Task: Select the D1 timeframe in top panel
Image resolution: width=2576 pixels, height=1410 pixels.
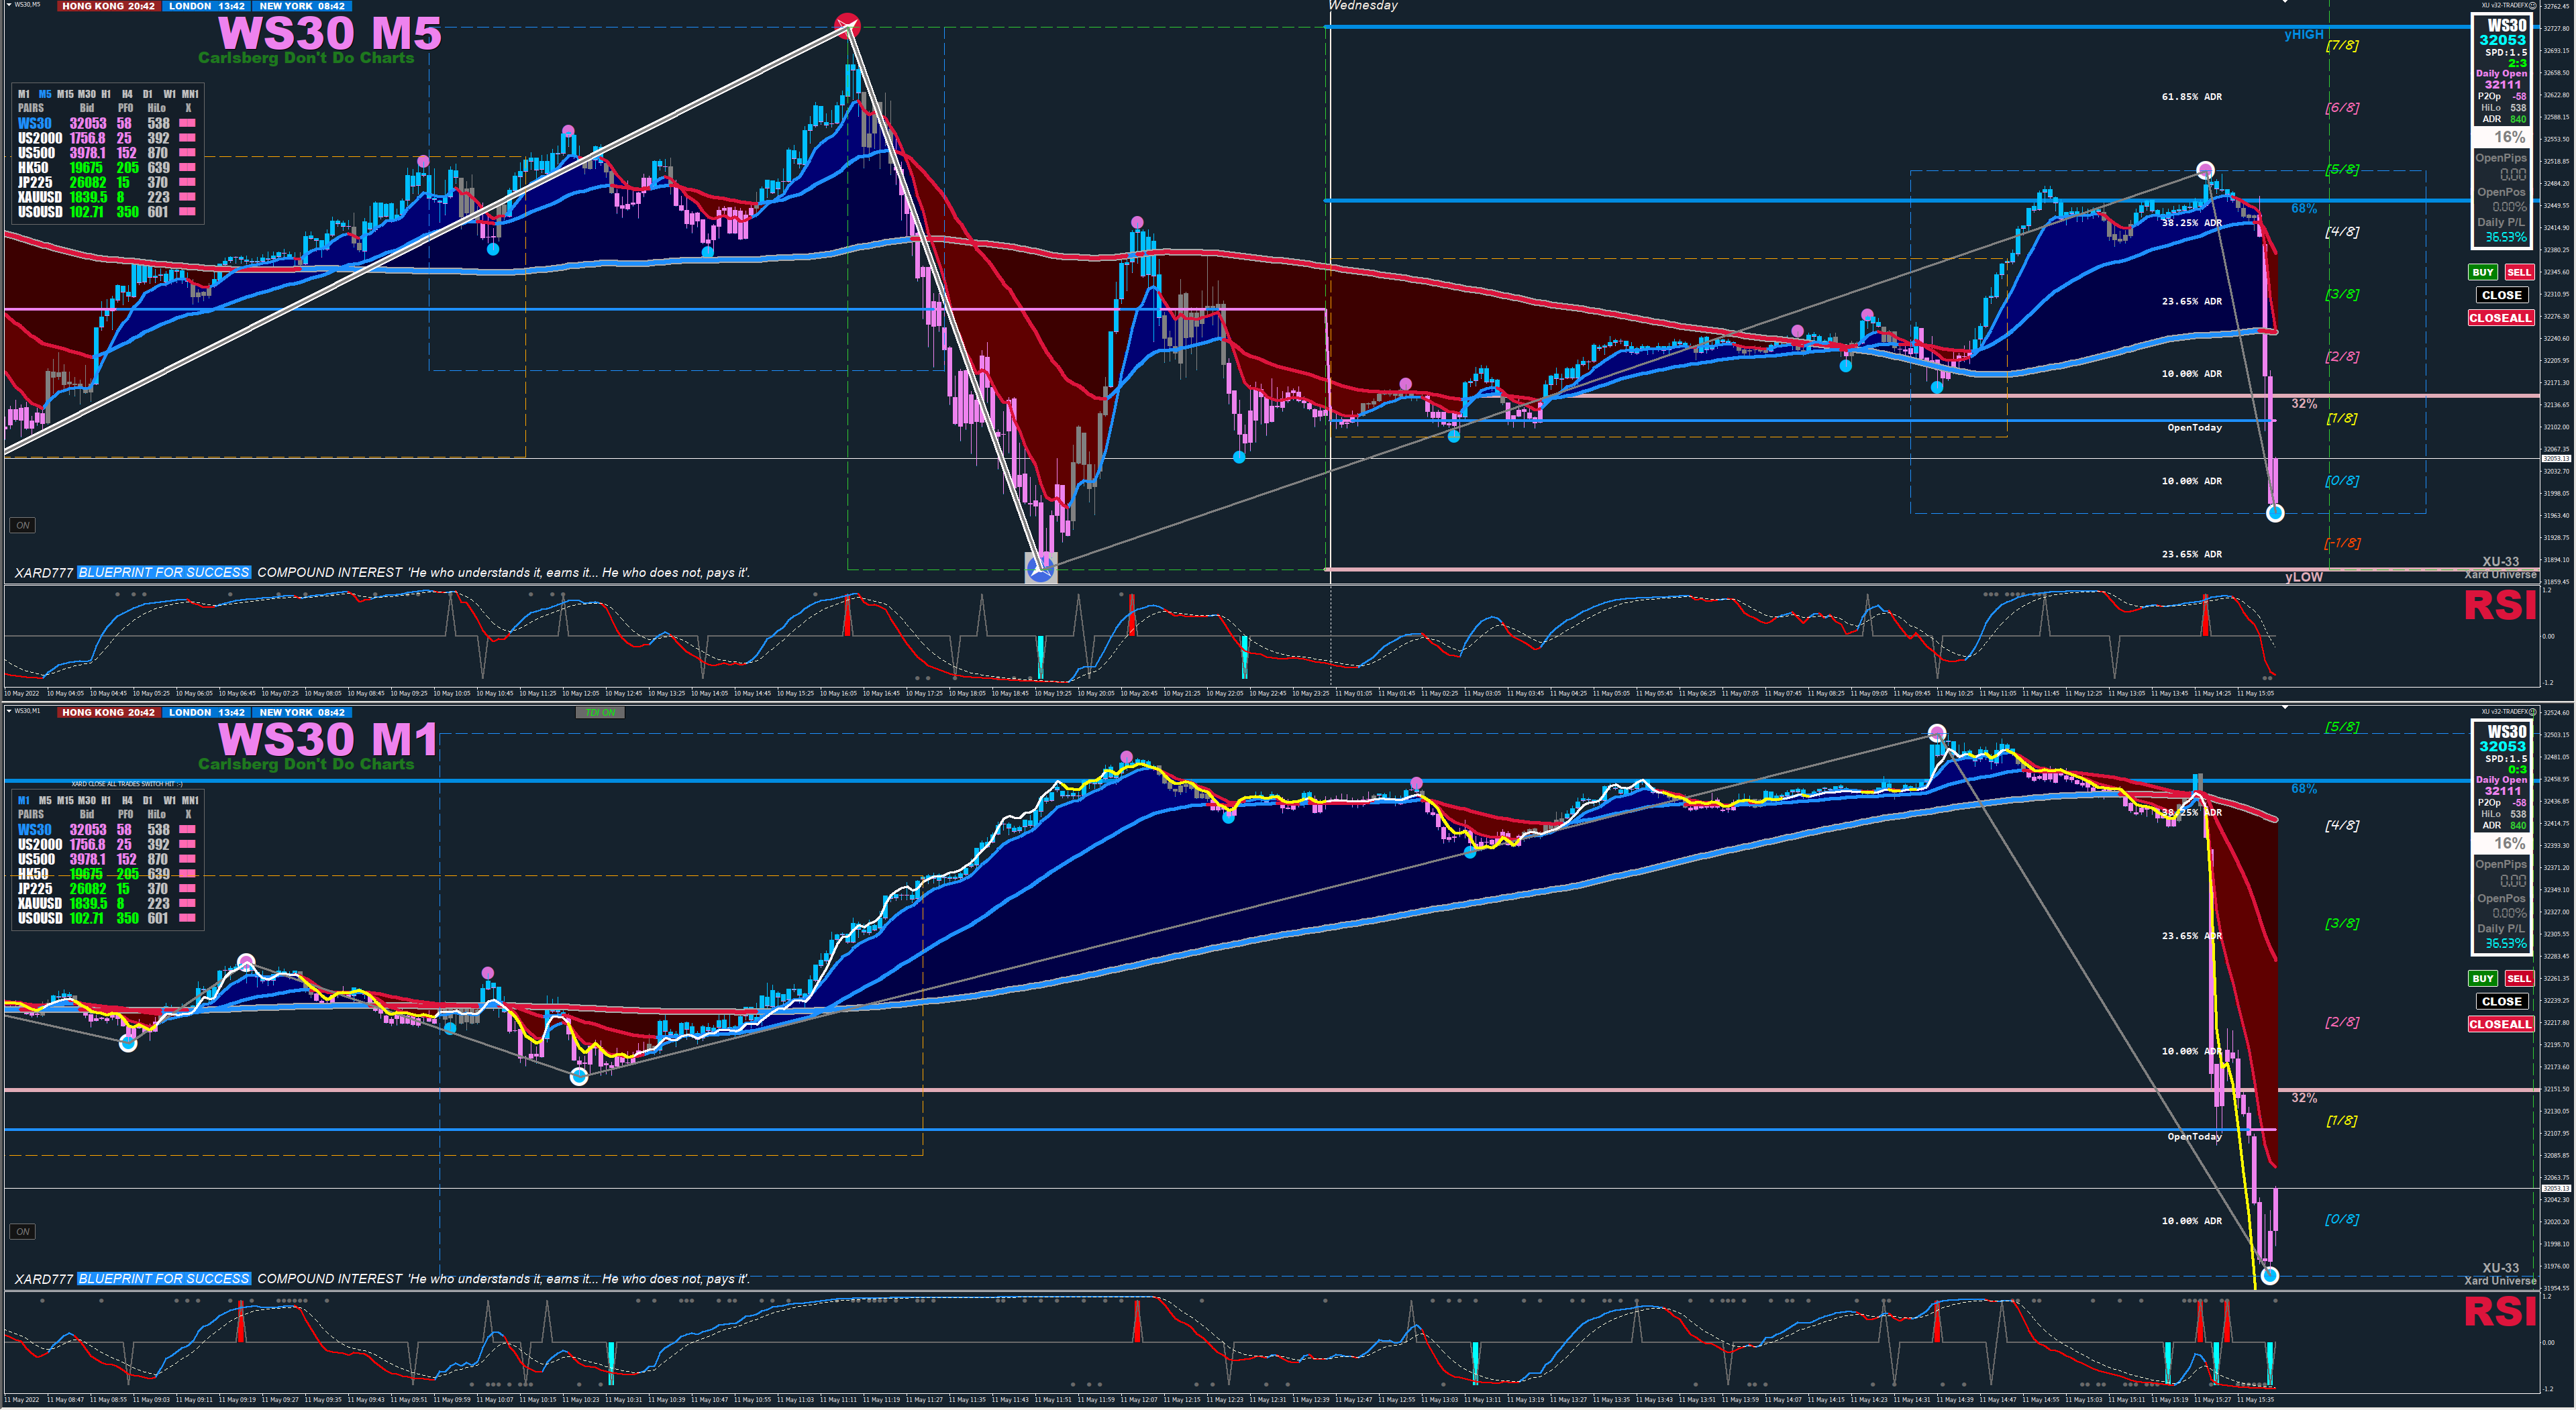Action: tap(148, 94)
